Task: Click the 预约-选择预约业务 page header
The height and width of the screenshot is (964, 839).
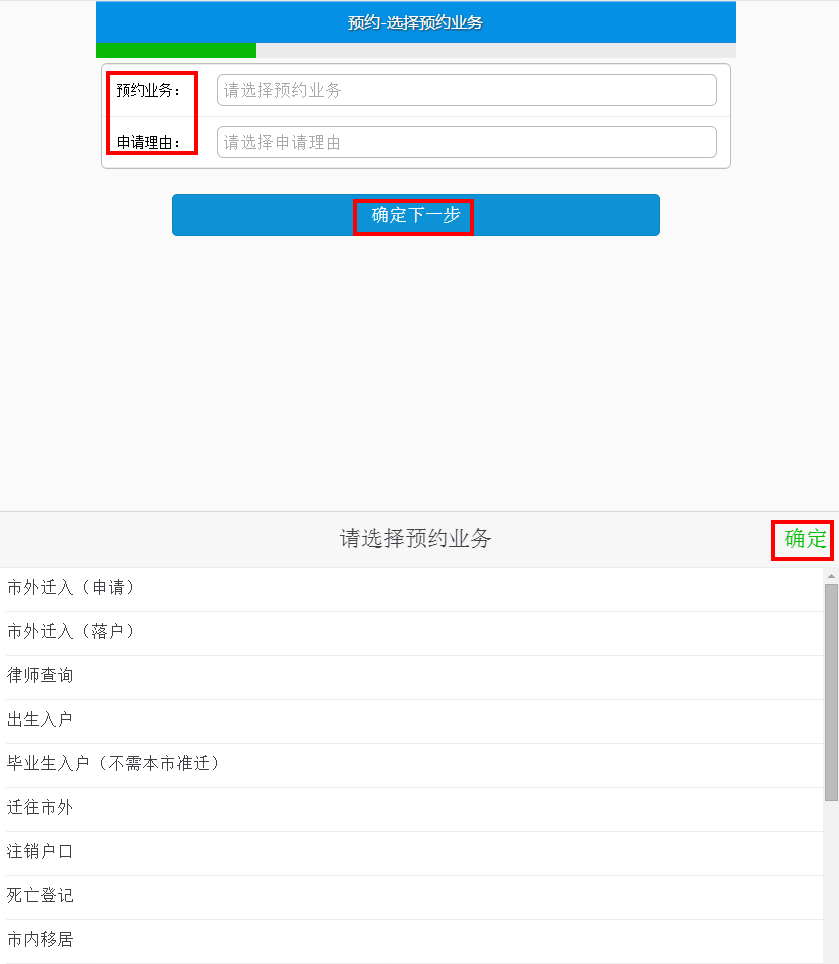Action: click(415, 22)
